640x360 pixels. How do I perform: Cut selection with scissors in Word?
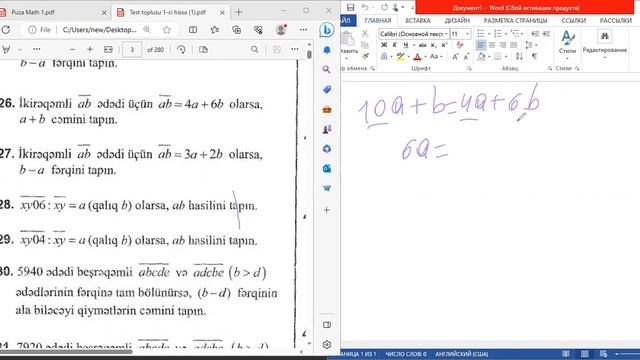365,33
